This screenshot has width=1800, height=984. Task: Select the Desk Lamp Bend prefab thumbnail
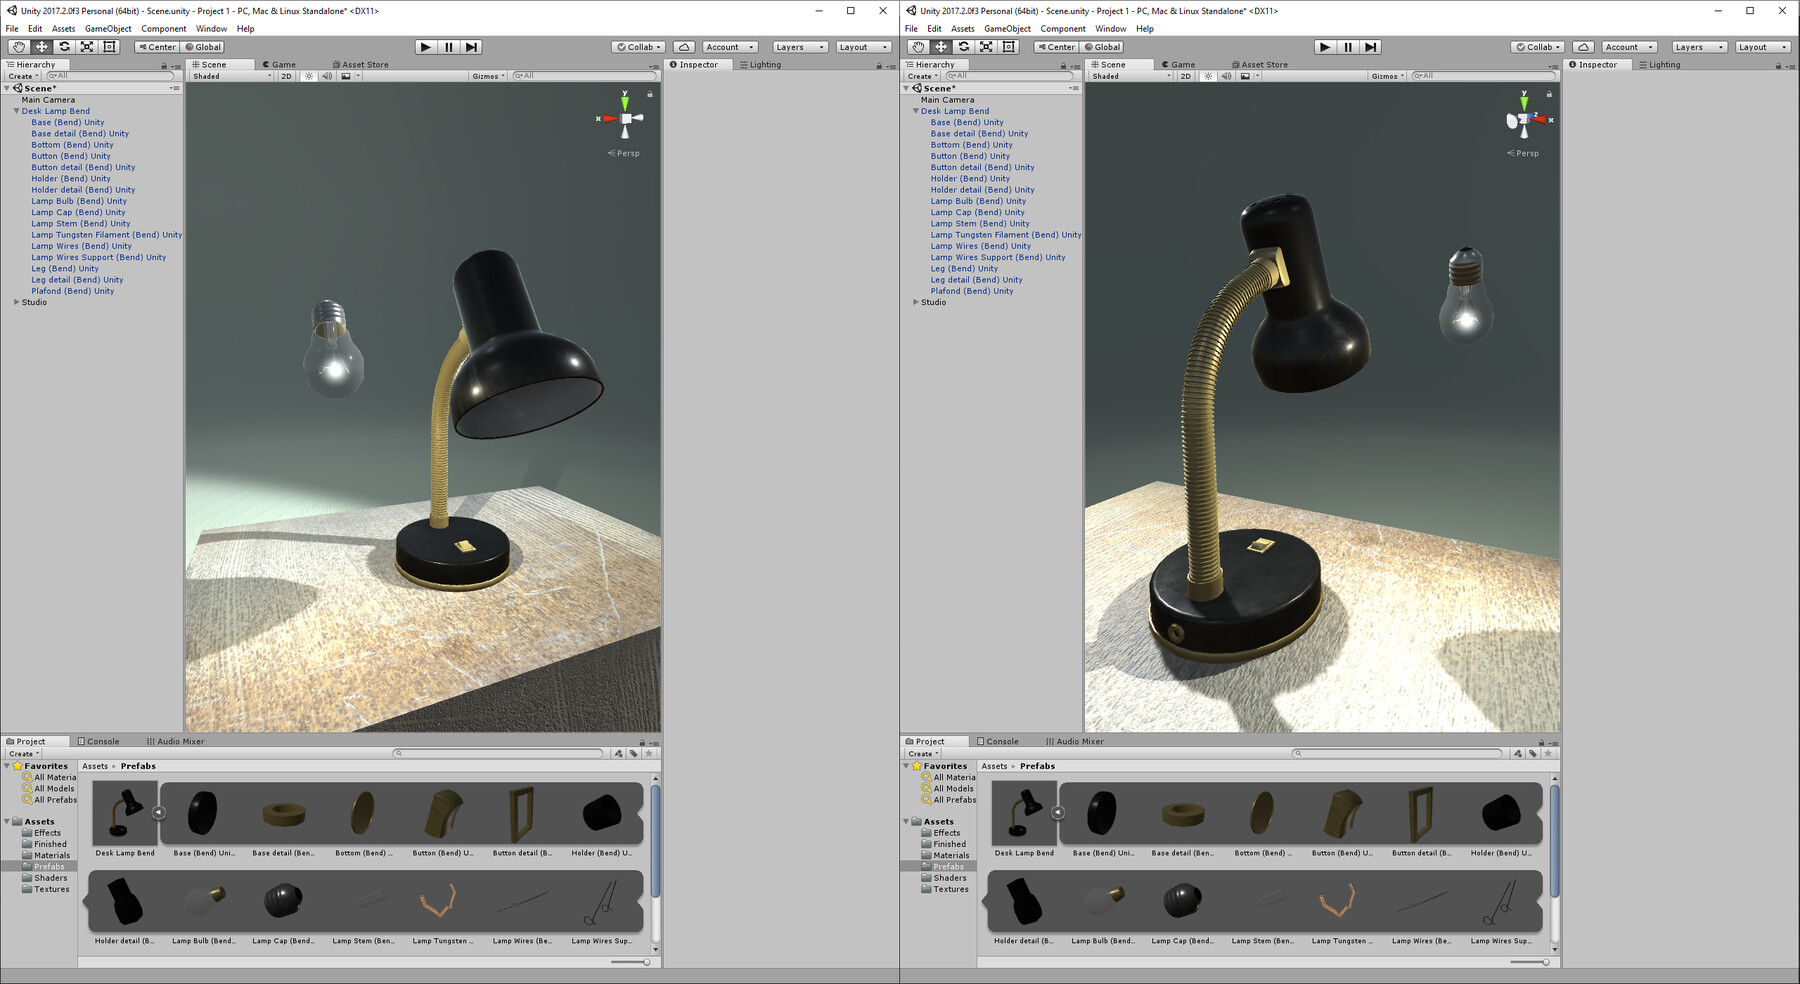pyautogui.click(x=124, y=812)
